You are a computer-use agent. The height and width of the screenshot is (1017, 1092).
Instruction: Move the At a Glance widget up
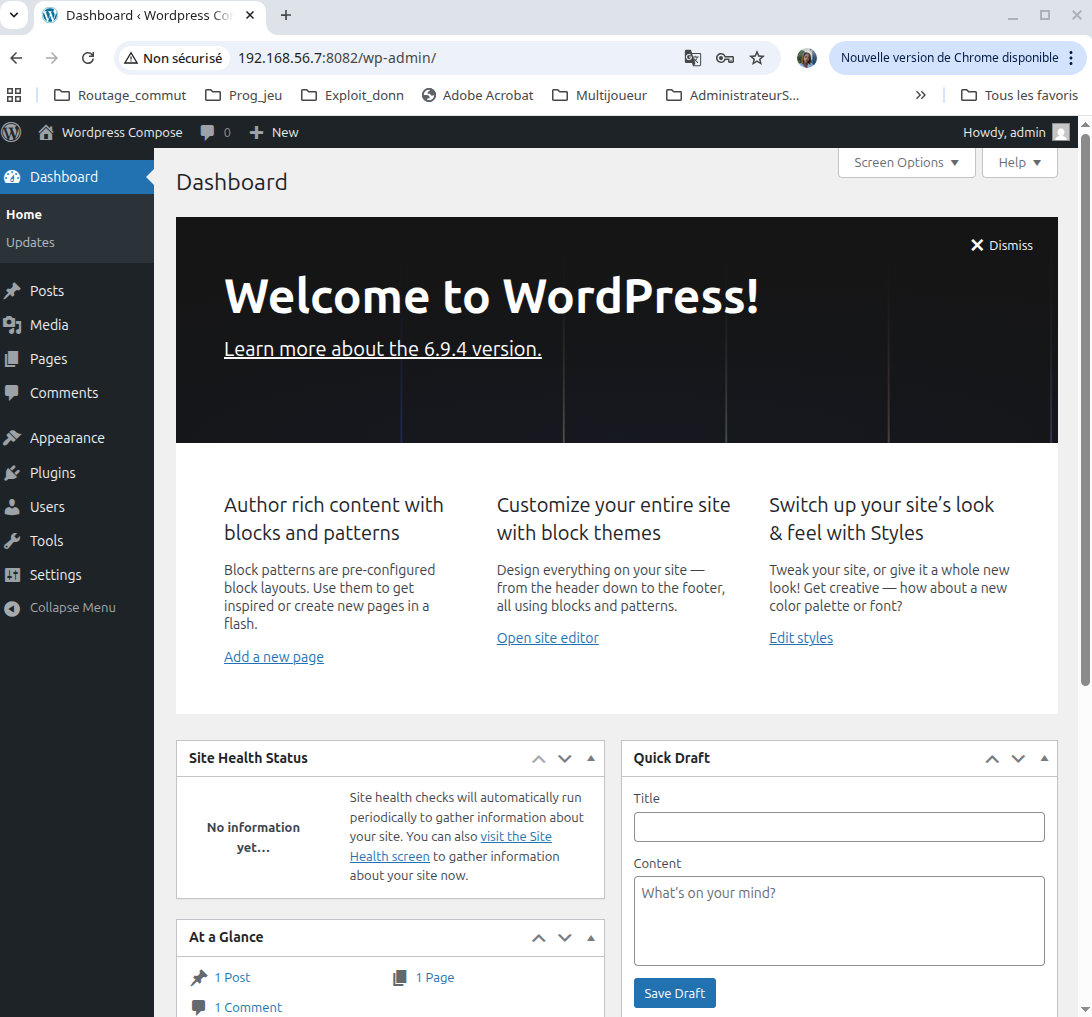(x=538, y=937)
